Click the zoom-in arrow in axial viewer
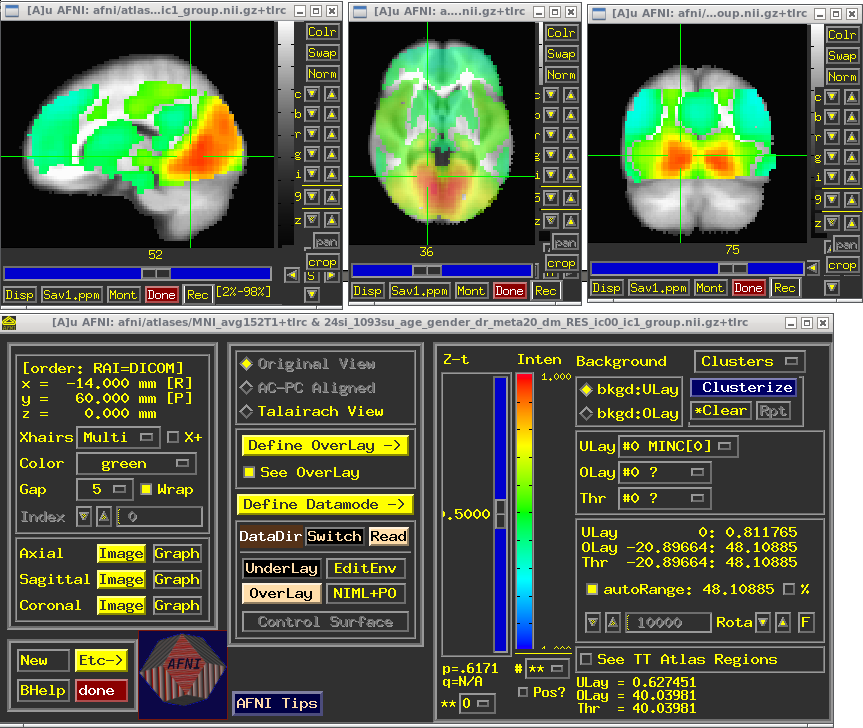Image resolution: width=863 pixels, height=728 pixels. 570,220
